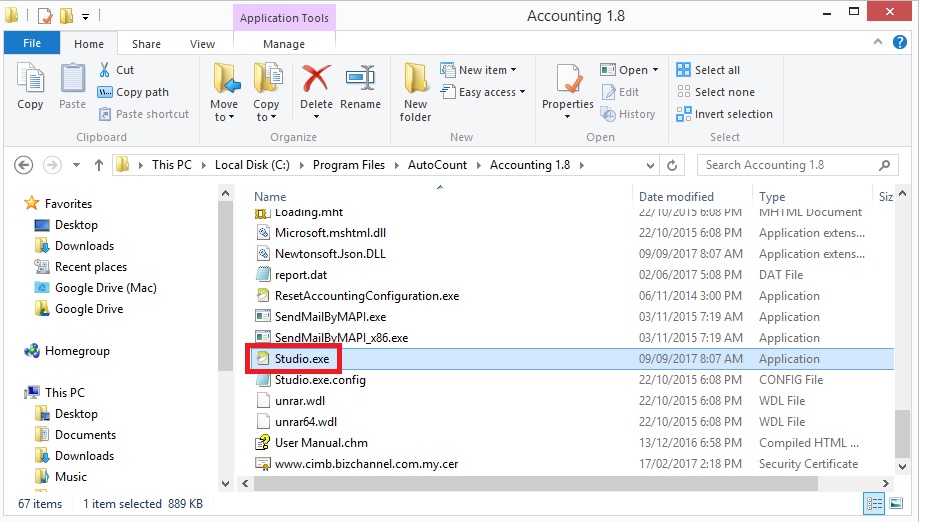This screenshot has height=522, width=925.
Task: Click AutoCount in the address breadcrumb
Action: (x=435, y=165)
